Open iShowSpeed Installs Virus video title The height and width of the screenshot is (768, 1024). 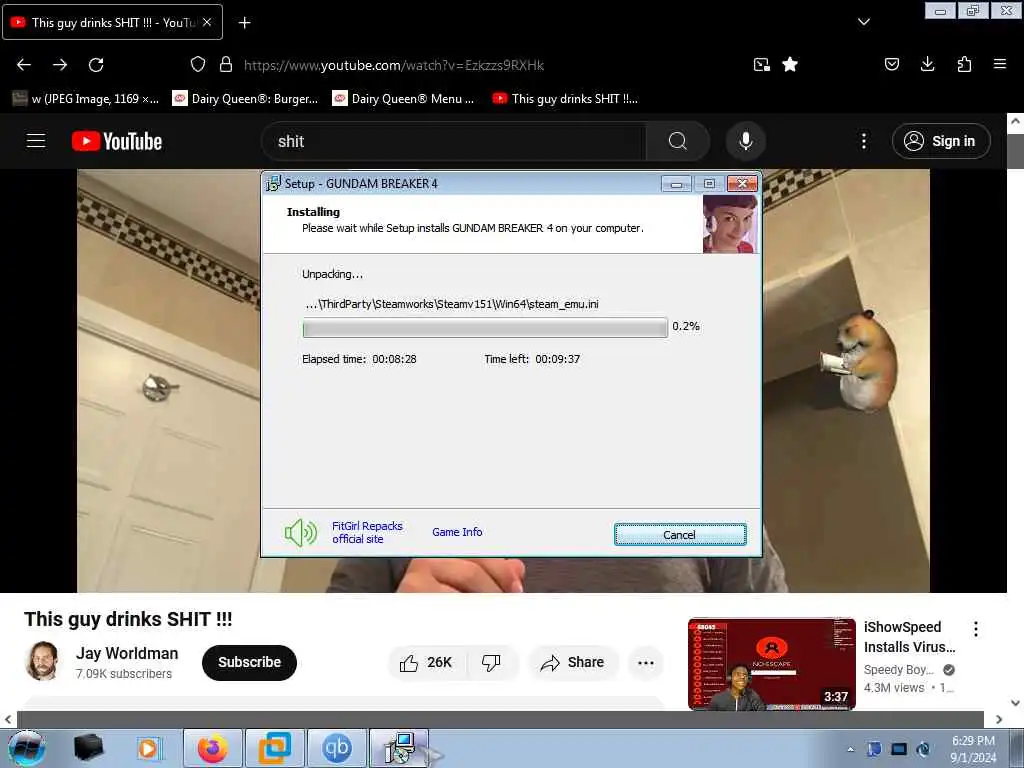coord(909,637)
